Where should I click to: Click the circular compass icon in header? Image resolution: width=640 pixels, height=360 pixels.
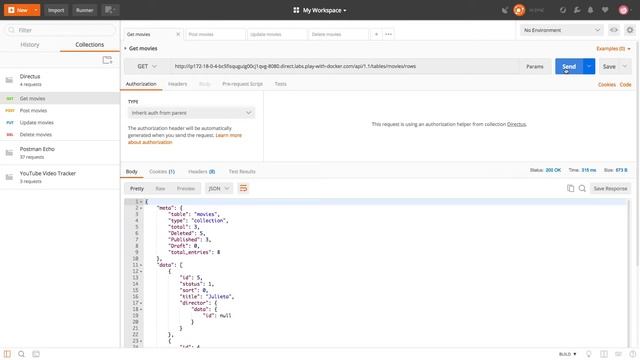point(563,10)
